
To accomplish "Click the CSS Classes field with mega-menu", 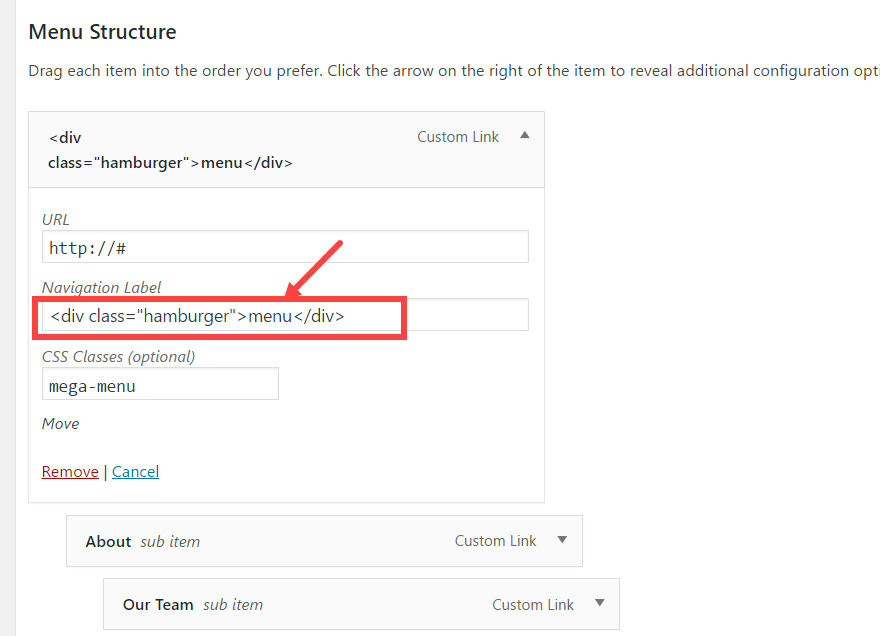I will click(160, 384).
